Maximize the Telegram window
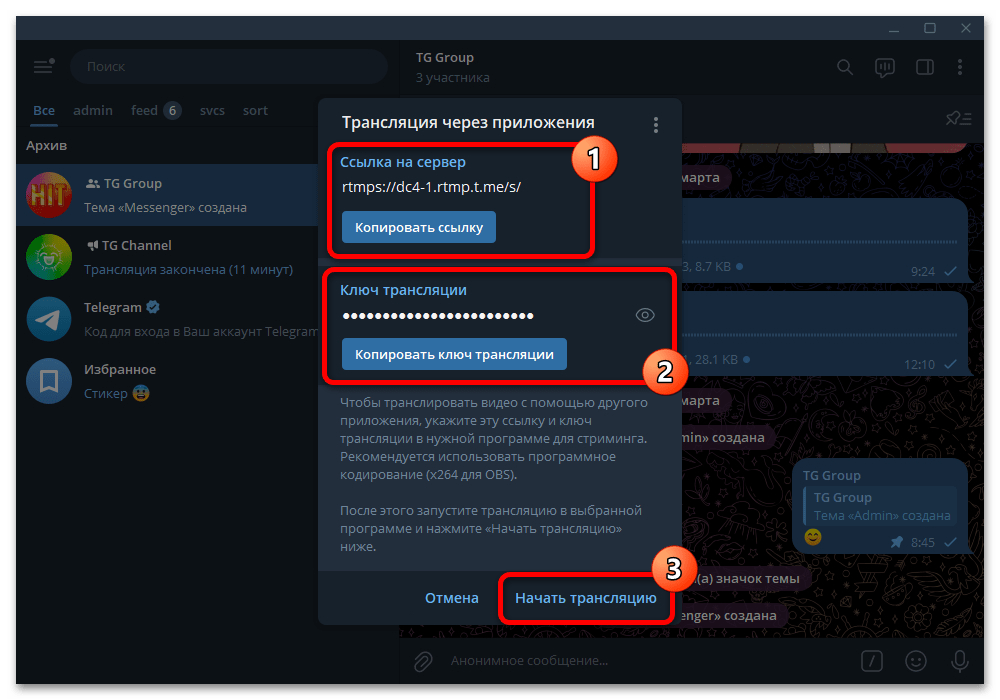Screen dimensions: 1000x700 click(930, 28)
